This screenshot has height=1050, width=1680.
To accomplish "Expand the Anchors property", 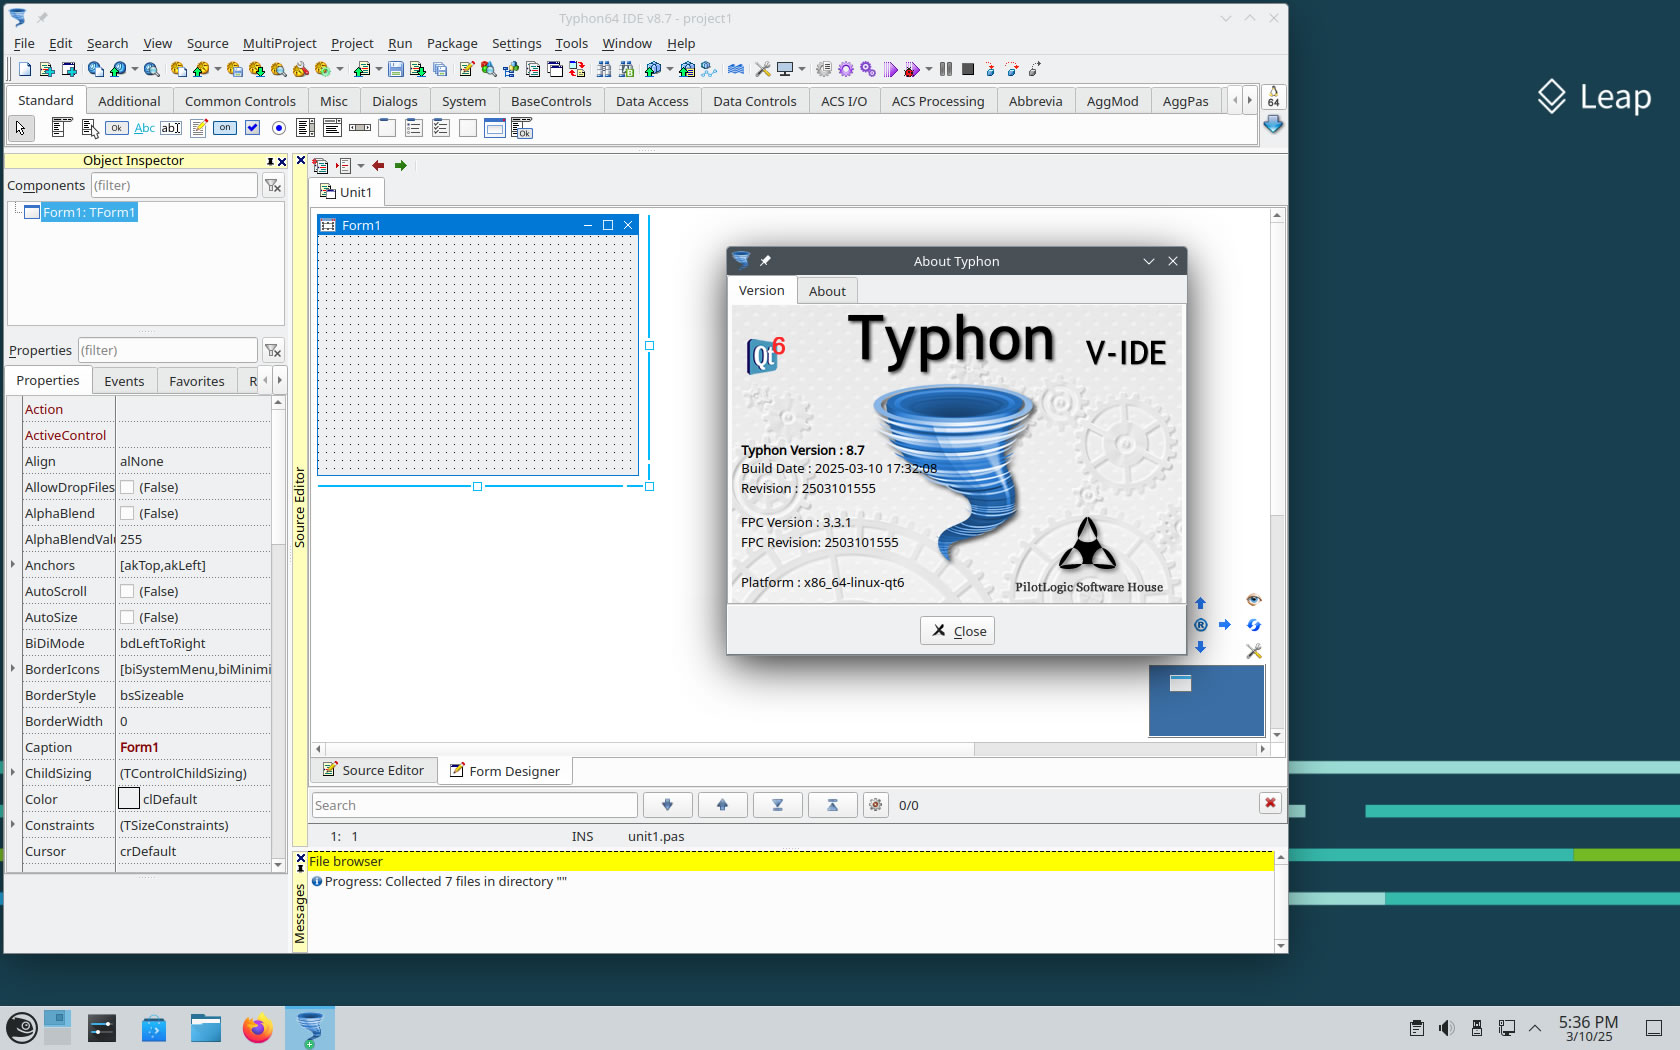I will pos(13,565).
